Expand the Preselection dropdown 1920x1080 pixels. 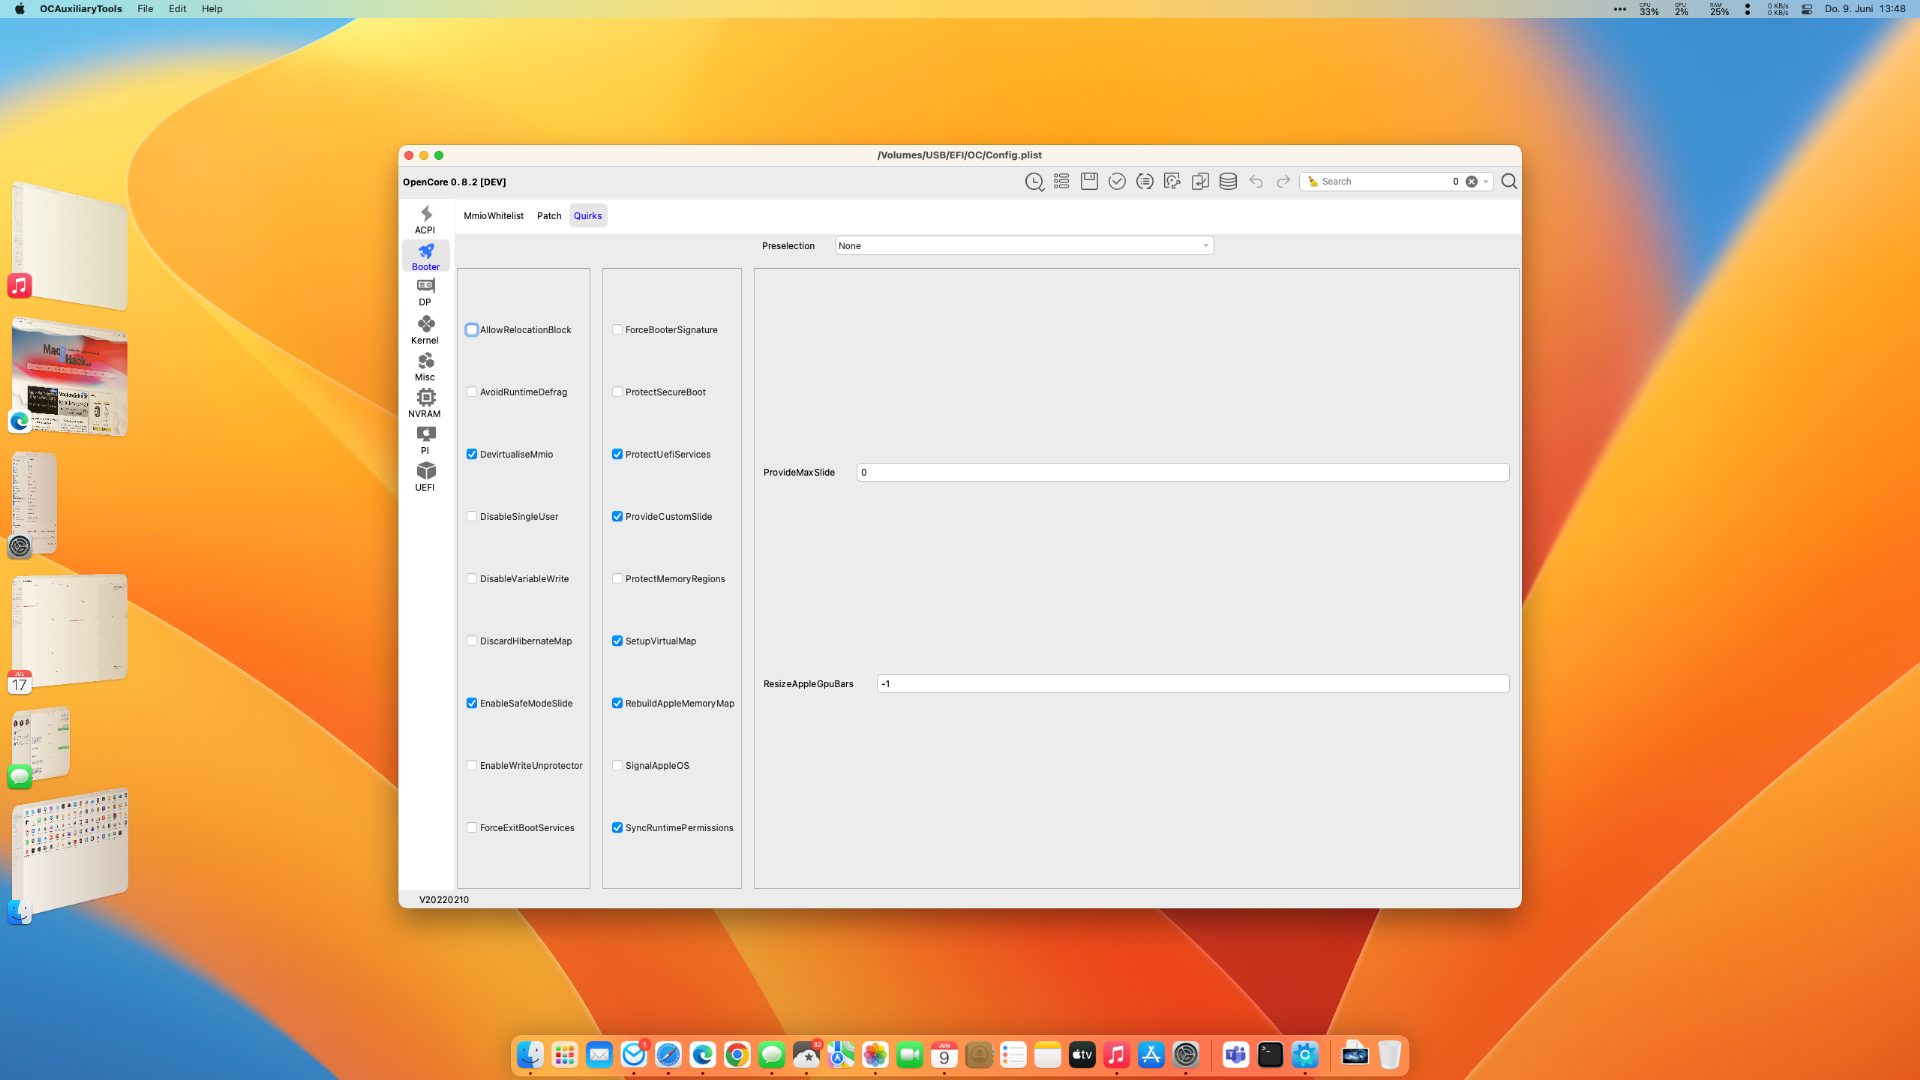click(1024, 246)
